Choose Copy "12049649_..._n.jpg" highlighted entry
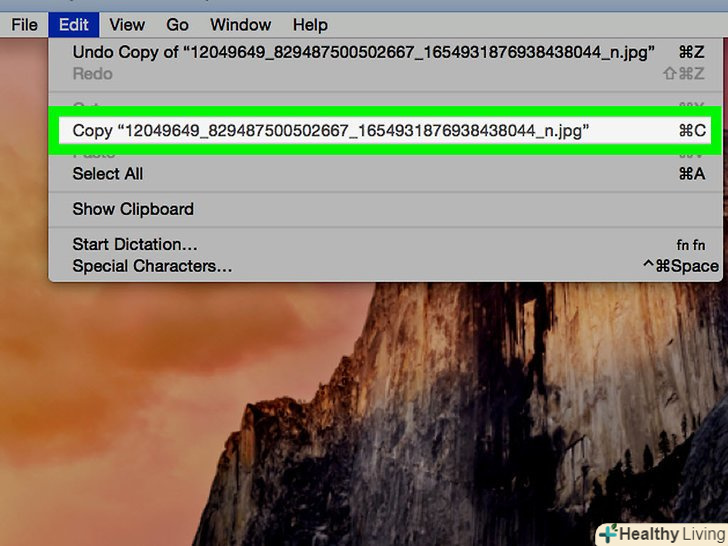Viewport: 728px width, 546px height. point(385,130)
